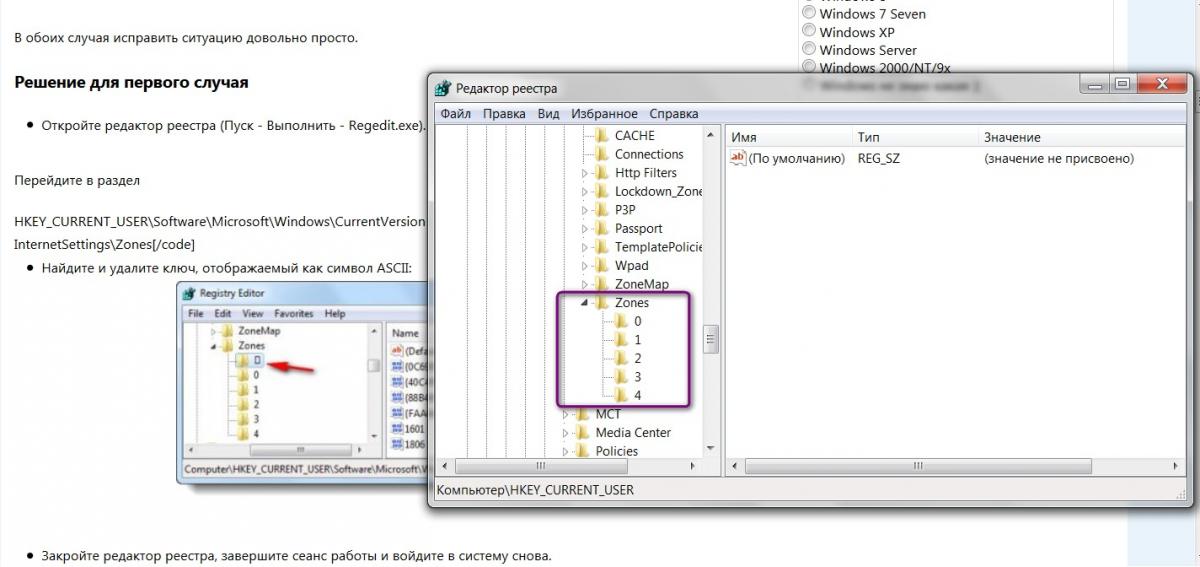This screenshot has height=567, width=1200.
Task: Click the Passport folder icon
Action: point(601,228)
